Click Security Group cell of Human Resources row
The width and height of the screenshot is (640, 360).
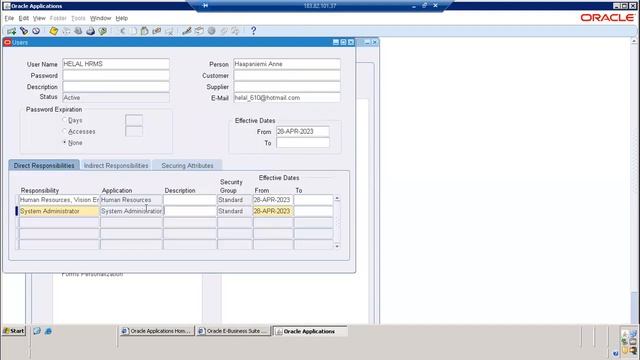235,200
